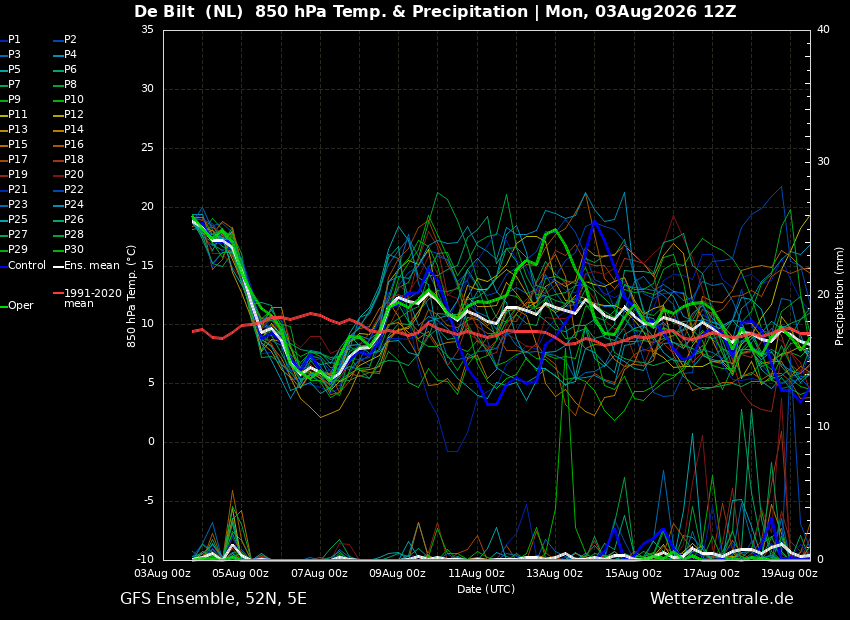850x620 pixels.
Task: Click the 40 precipitation axis value
Action: pos(823,29)
